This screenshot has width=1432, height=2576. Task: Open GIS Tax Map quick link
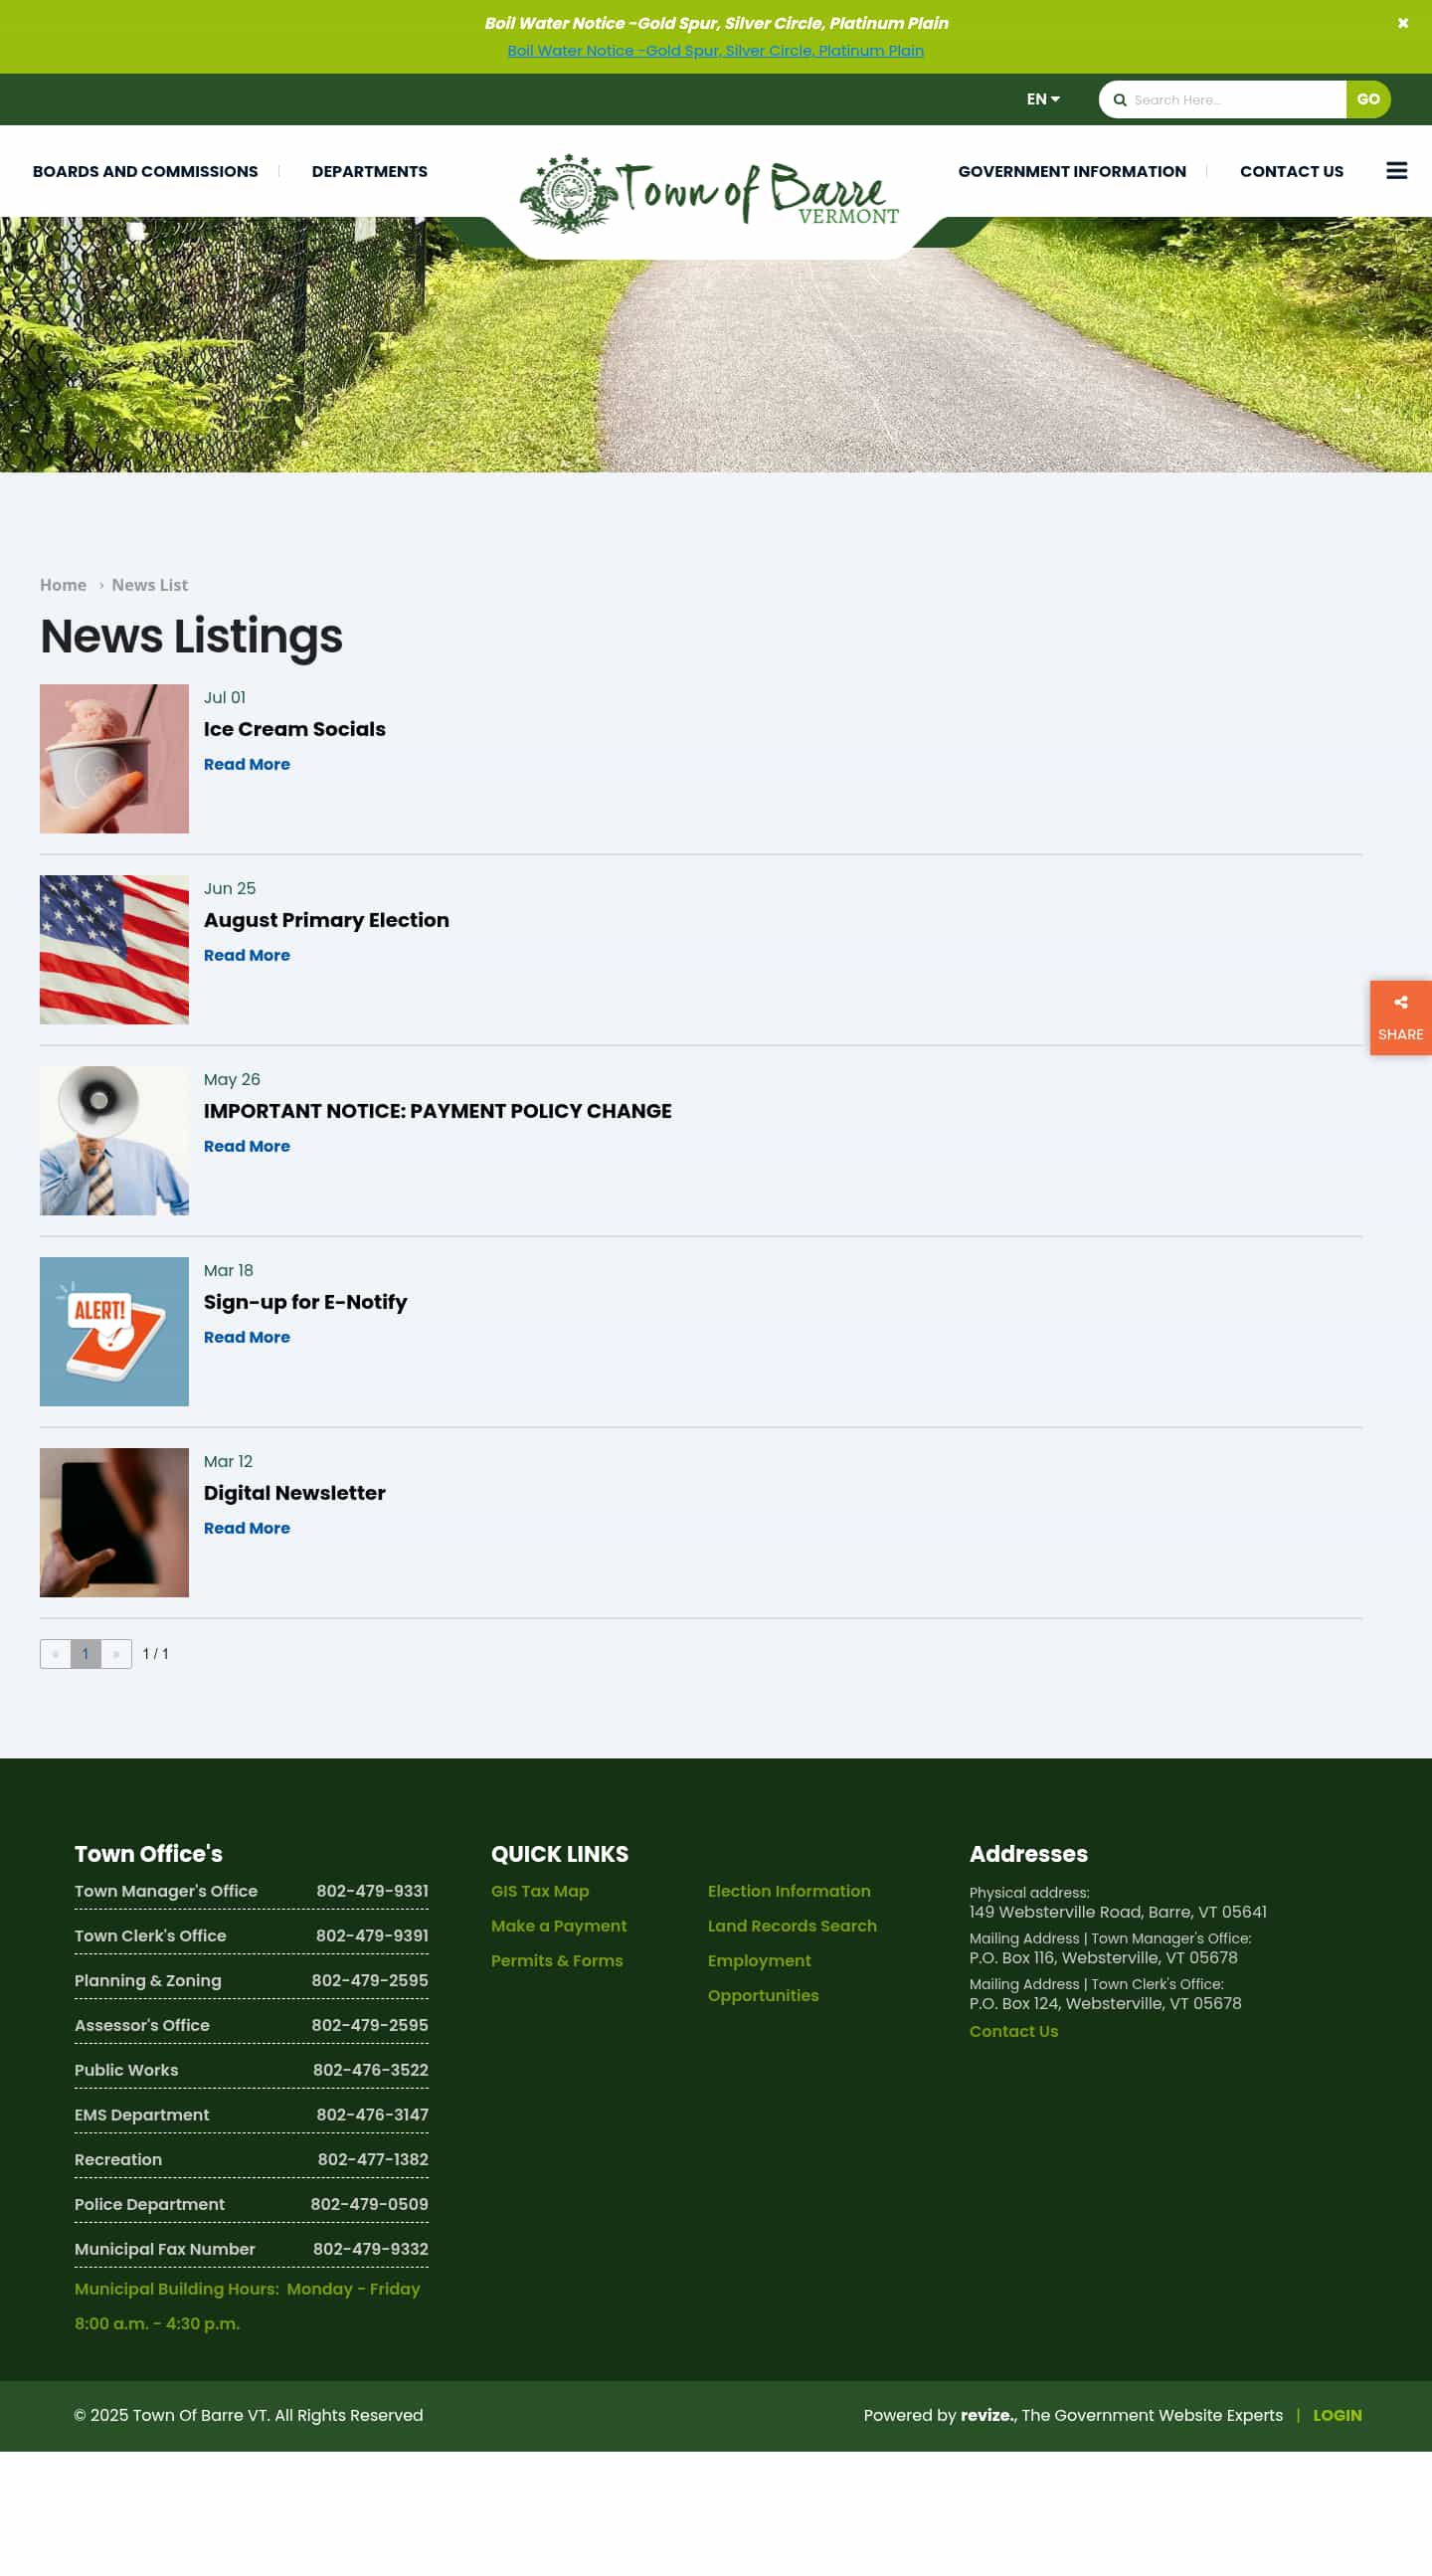click(x=540, y=1891)
